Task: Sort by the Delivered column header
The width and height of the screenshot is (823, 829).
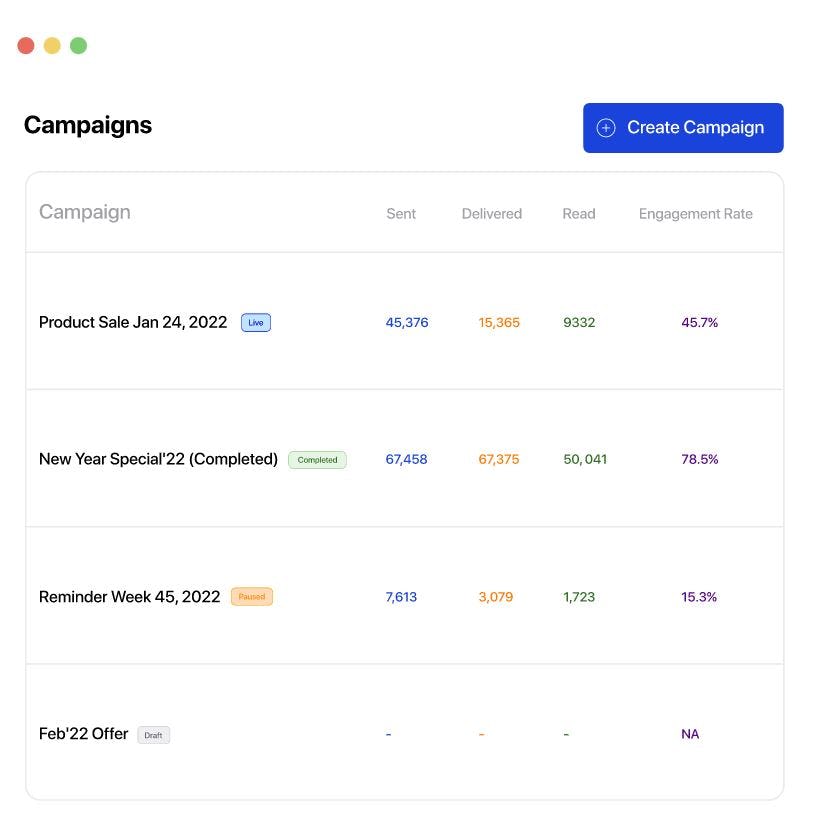Action: point(491,213)
